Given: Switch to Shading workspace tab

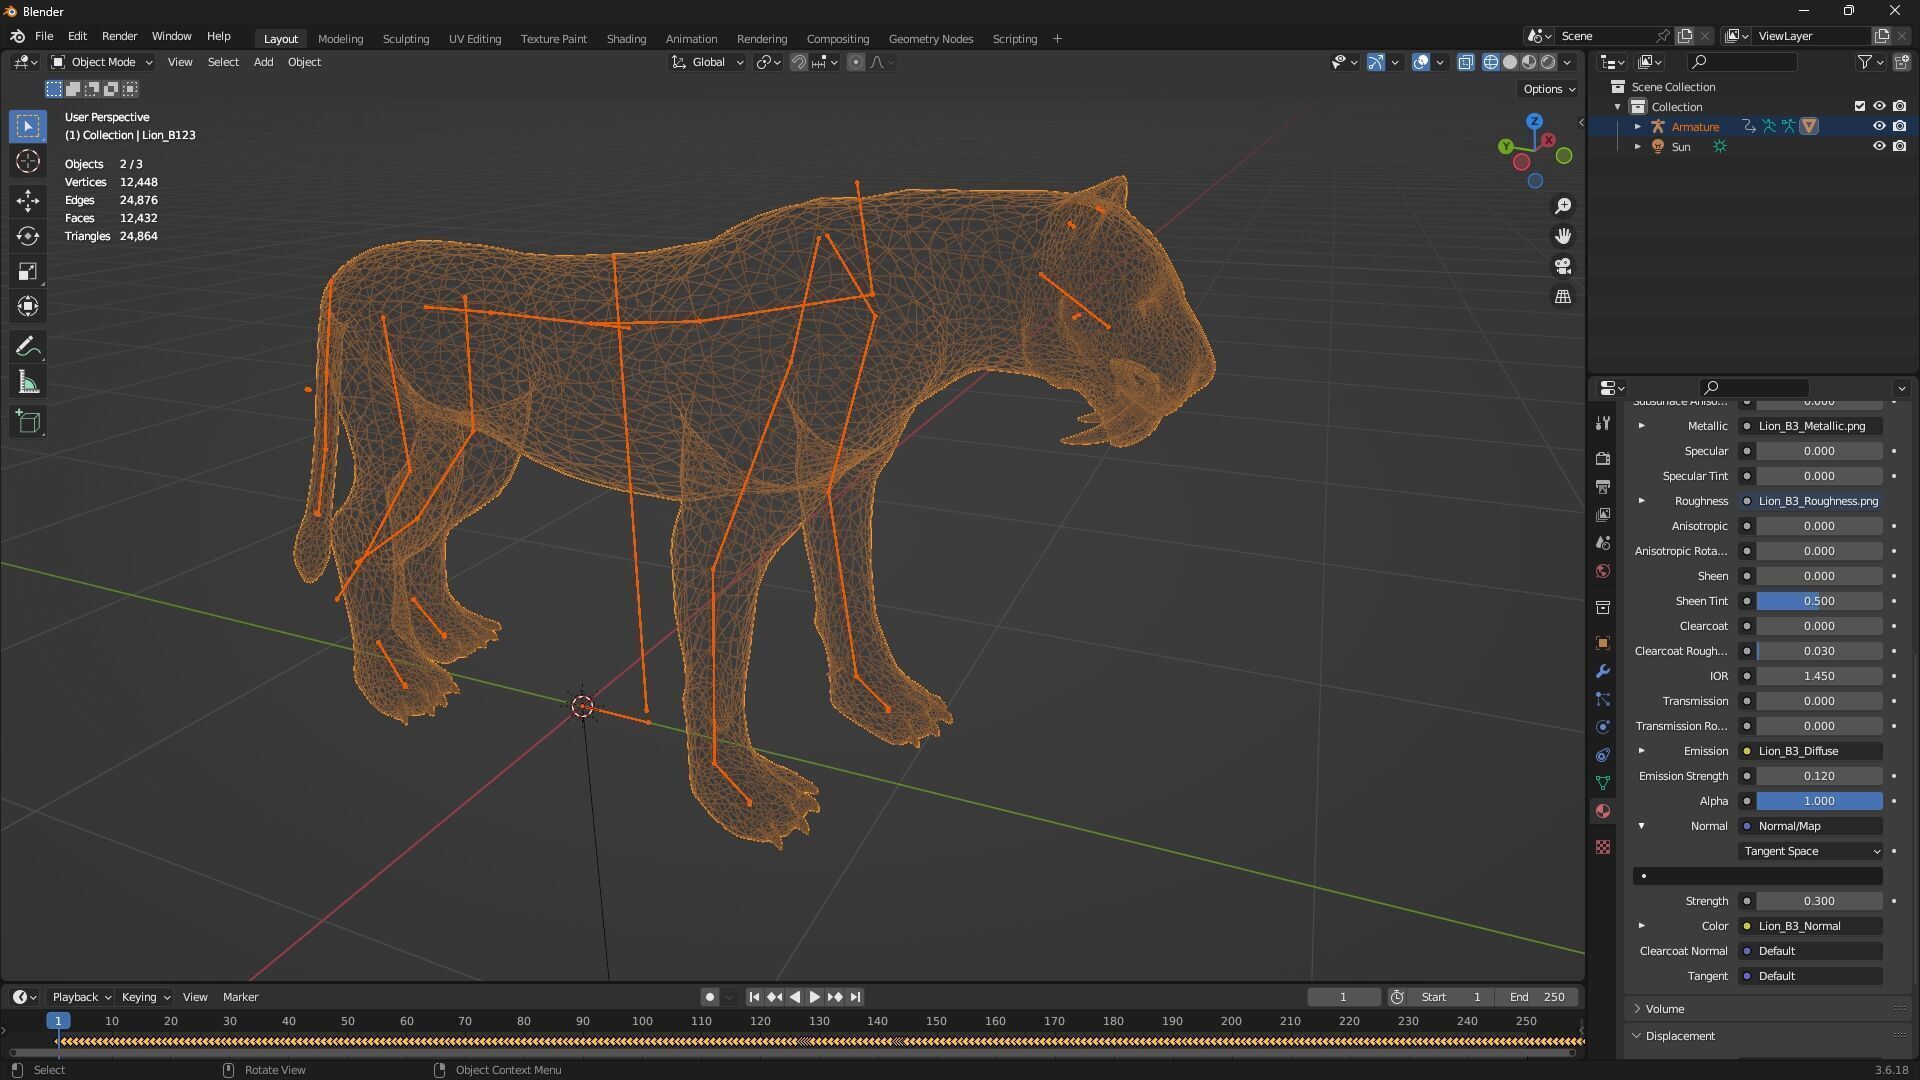Looking at the screenshot, I should [x=626, y=39].
